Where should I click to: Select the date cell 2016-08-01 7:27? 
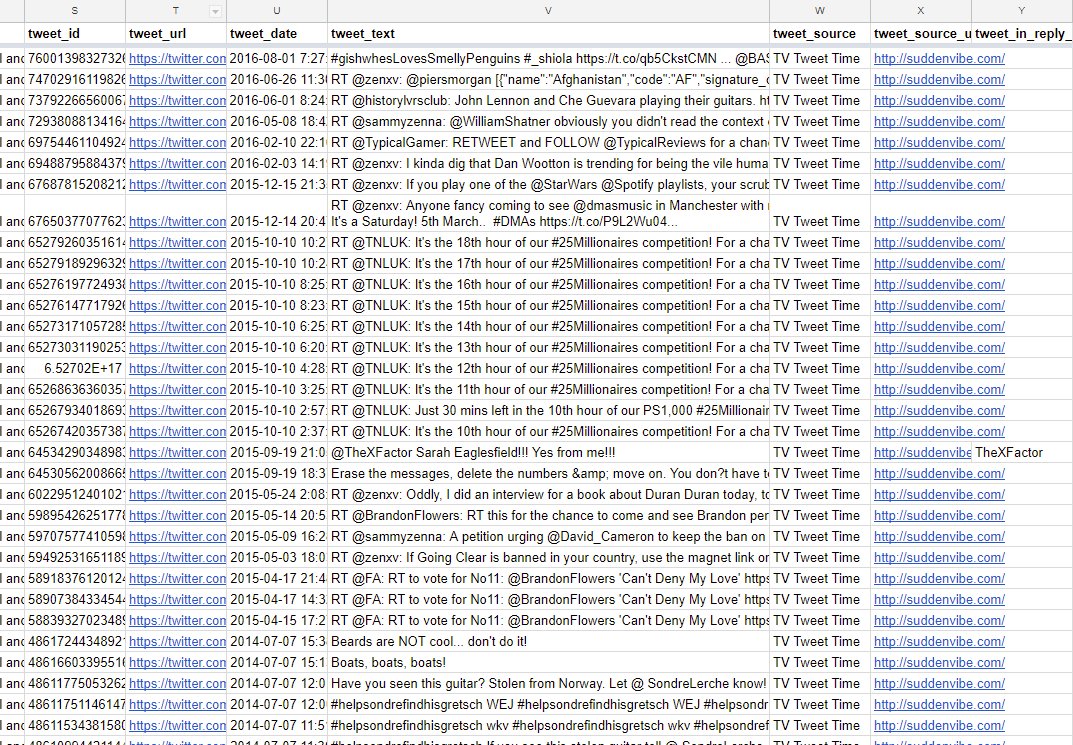pyautogui.click(x=276, y=59)
